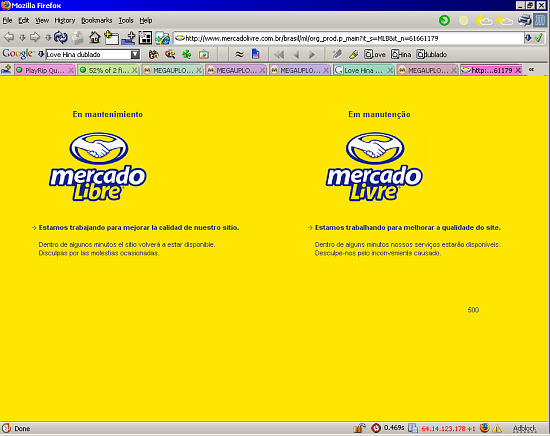Click the Google toolbar colorful-balls search icon
Screen dimensions: 550x436
(153, 54)
